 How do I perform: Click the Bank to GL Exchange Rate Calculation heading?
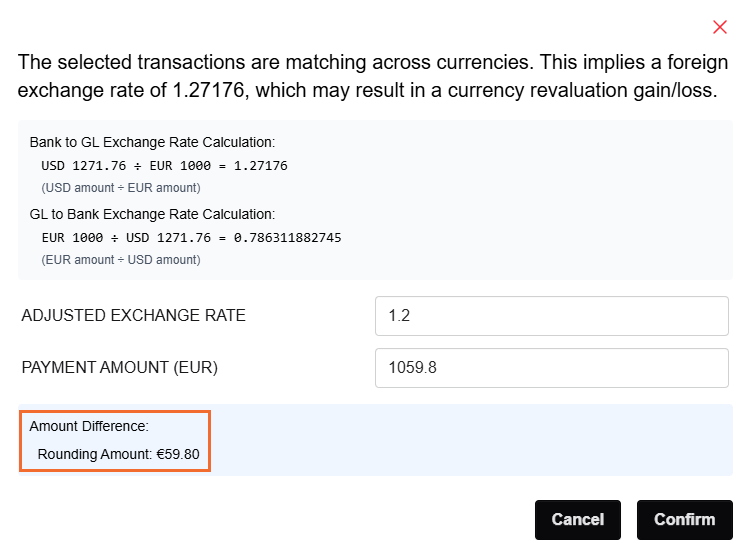click(x=152, y=142)
